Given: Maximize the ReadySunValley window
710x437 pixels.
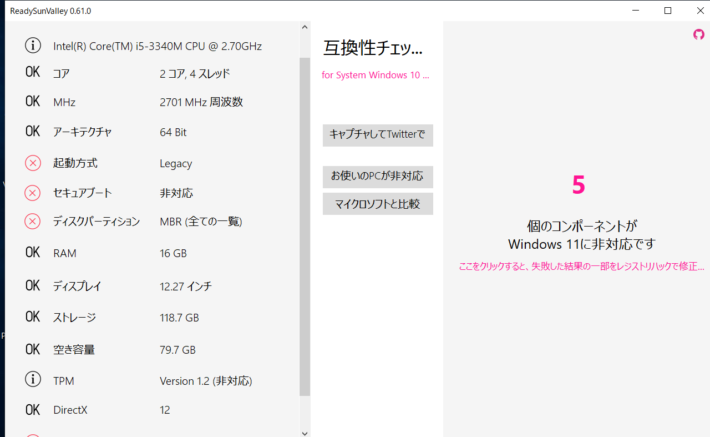Looking at the screenshot, I should point(667,10).
